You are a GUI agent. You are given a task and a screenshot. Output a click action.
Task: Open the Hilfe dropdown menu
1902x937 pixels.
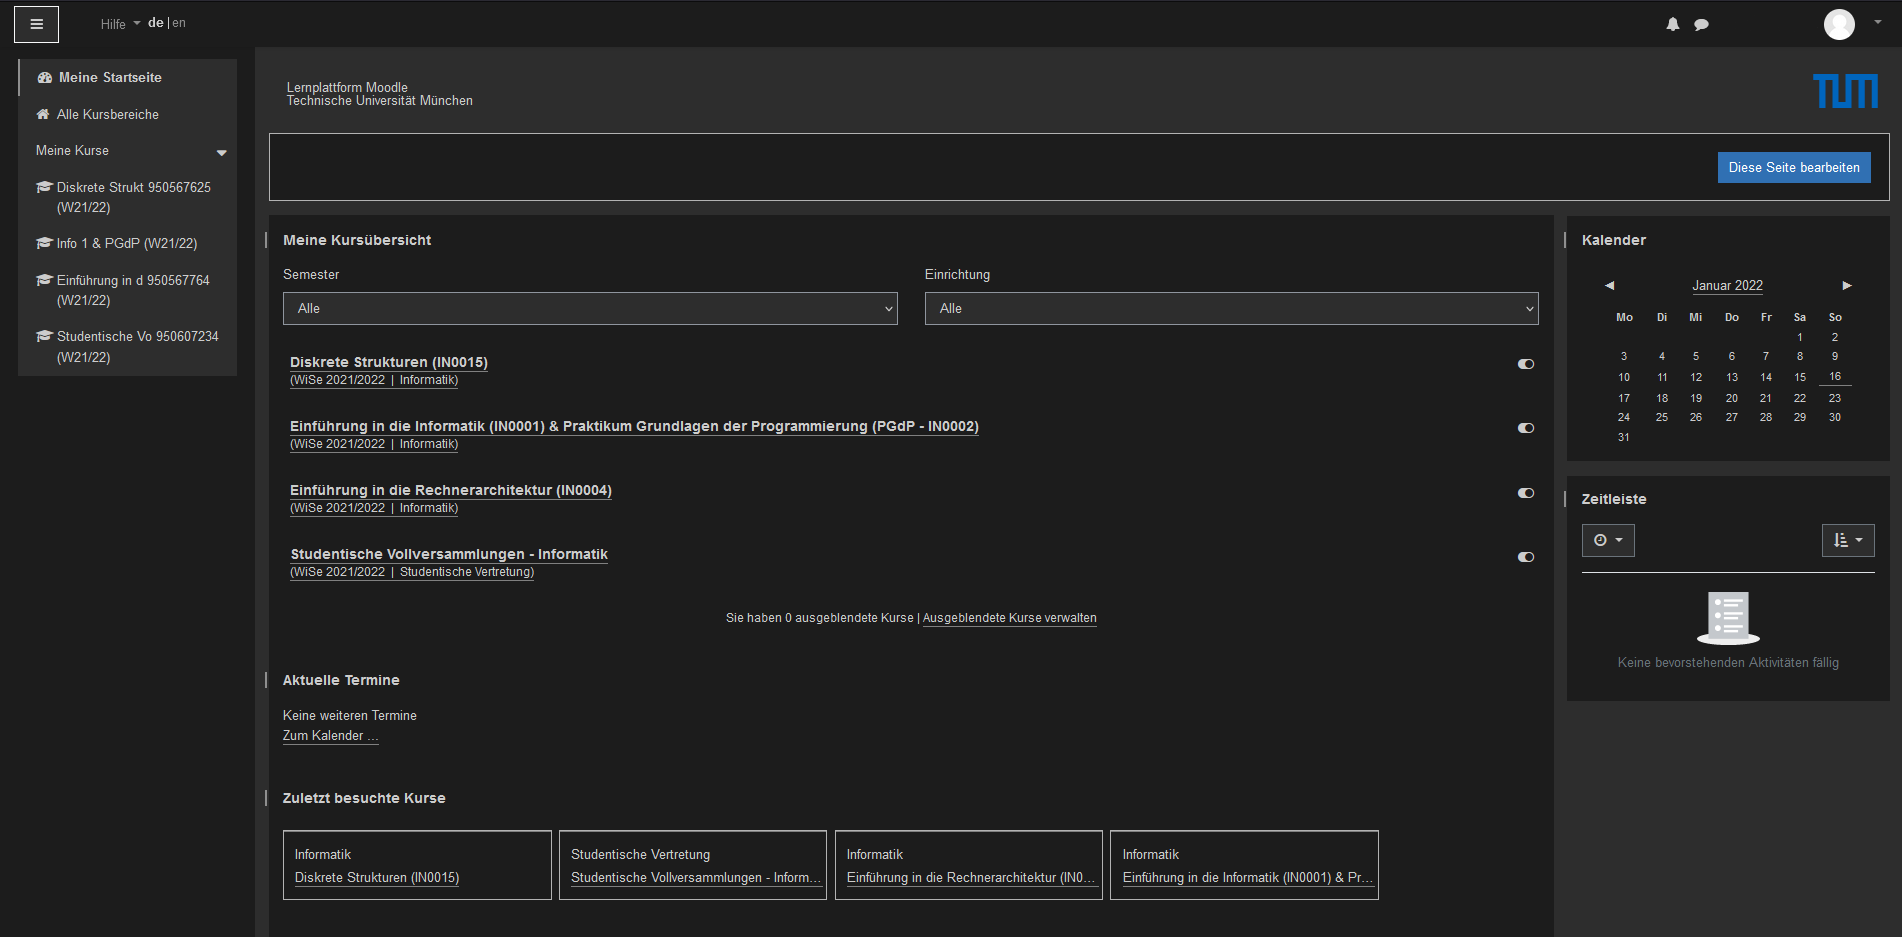(x=120, y=24)
